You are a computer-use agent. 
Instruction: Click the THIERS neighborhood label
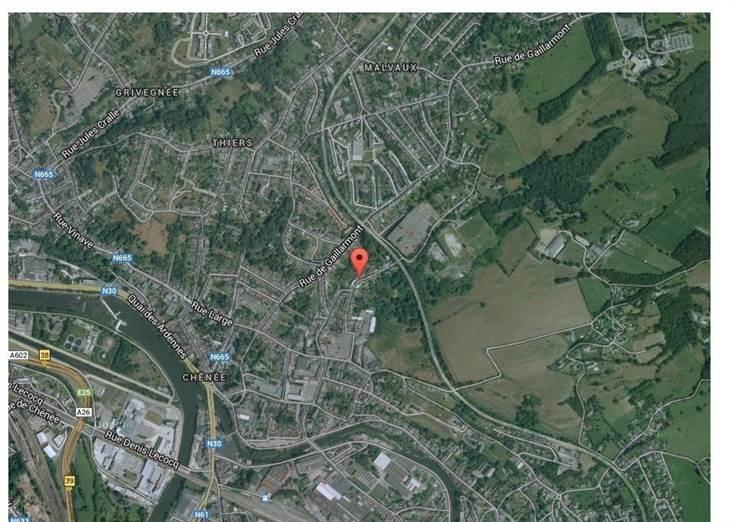coord(233,143)
